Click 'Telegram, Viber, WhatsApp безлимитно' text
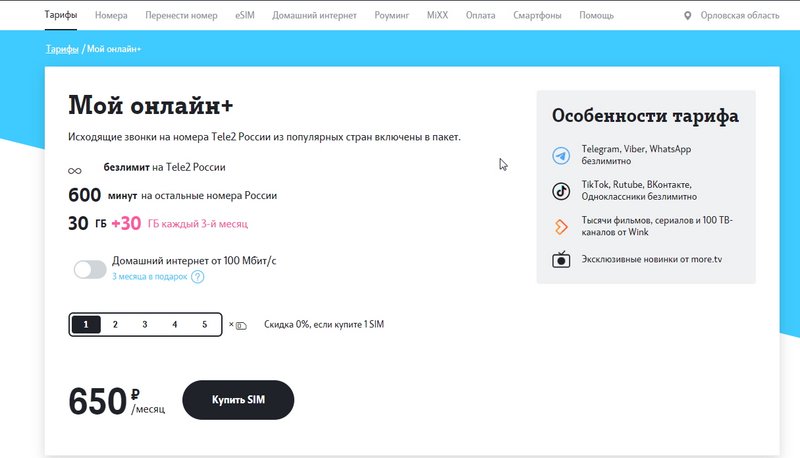The width and height of the screenshot is (800, 458). click(636, 155)
